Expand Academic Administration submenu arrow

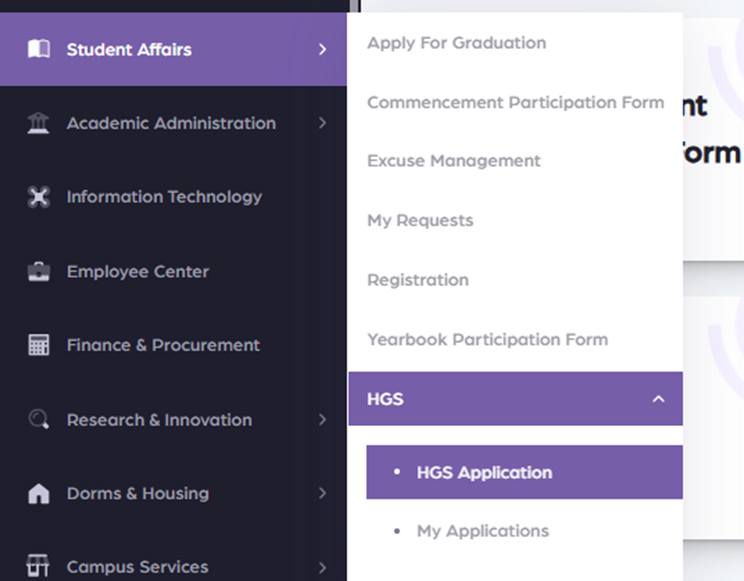[x=322, y=124]
